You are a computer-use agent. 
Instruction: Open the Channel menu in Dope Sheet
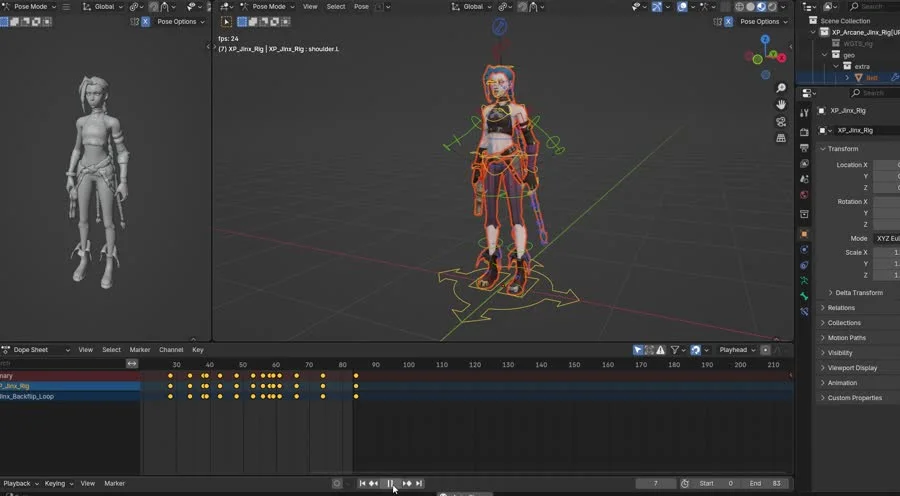171,350
